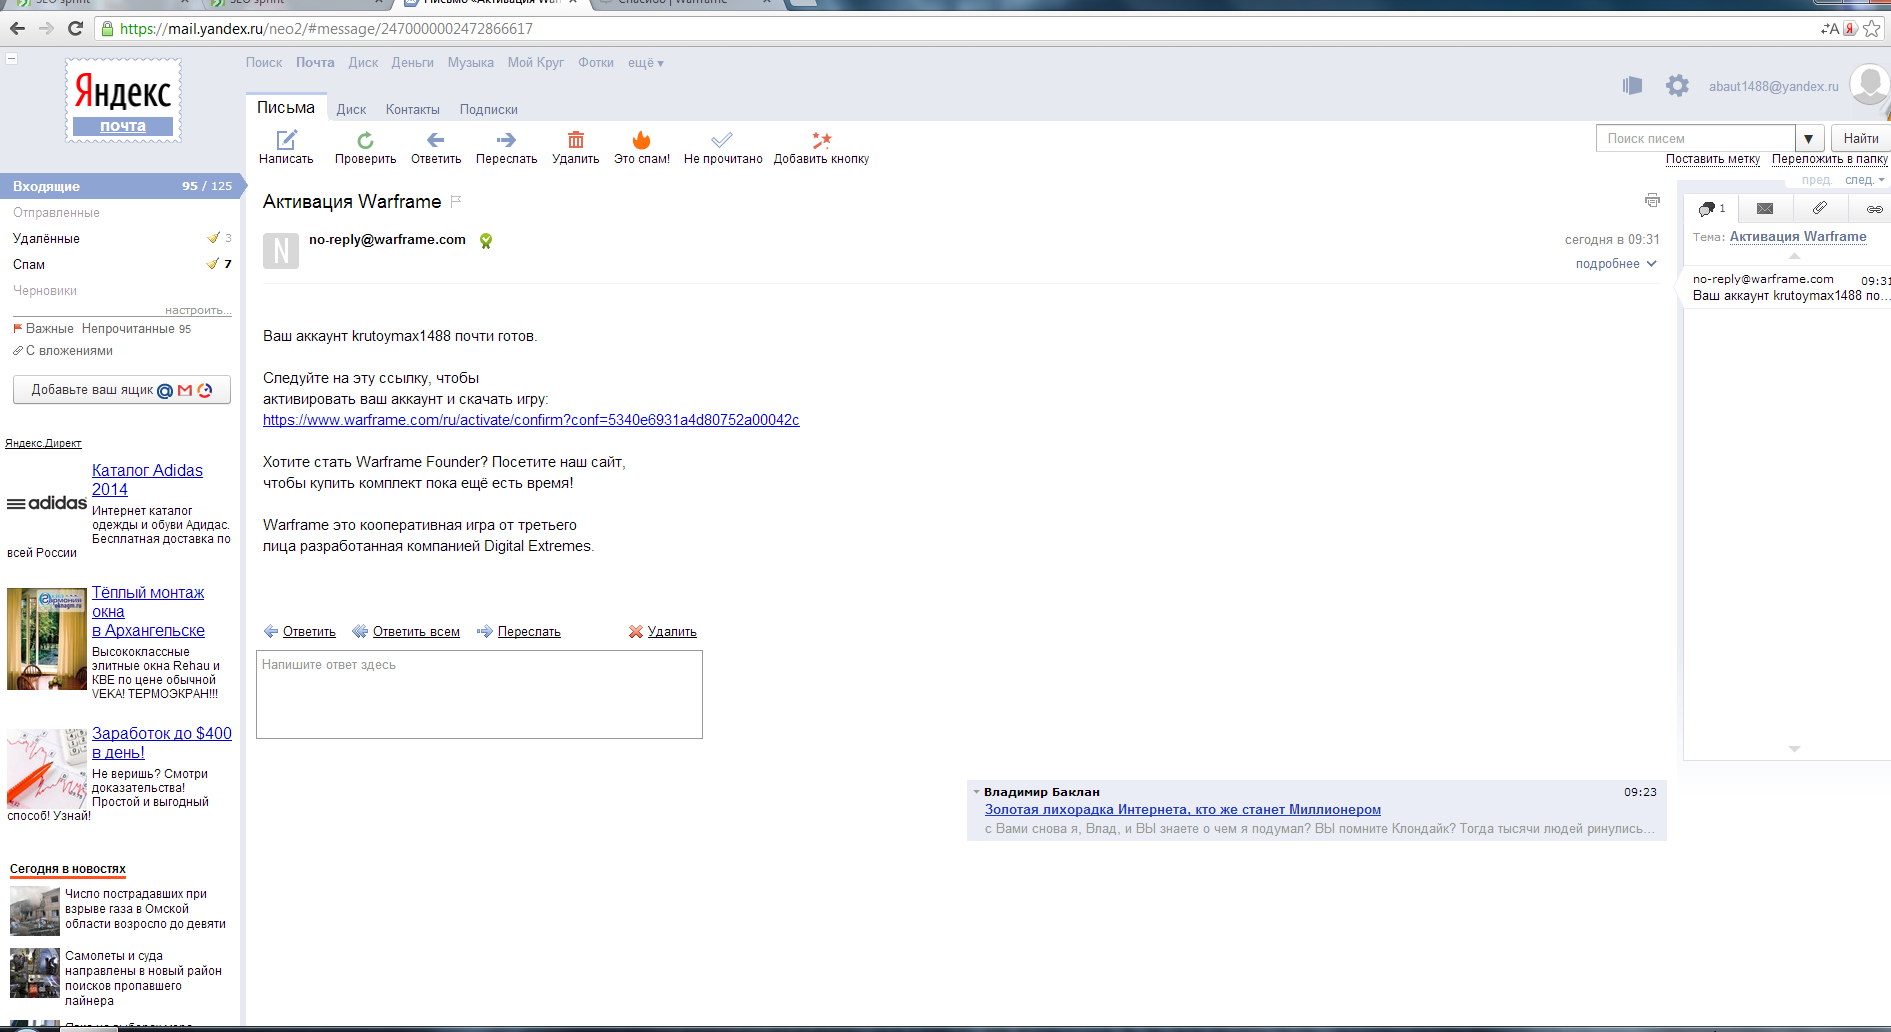Clean Удалённые folder with broom icon
The width and height of the screenshot is (1891, 1032).
point(213,238)
